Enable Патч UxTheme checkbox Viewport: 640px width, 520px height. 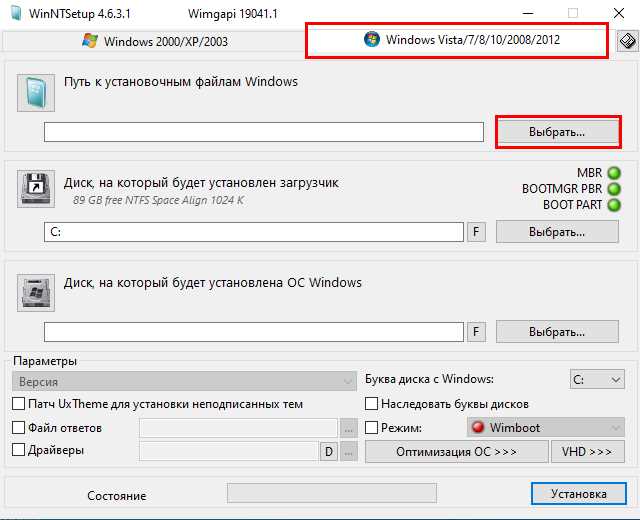click(x=18, y=404)
